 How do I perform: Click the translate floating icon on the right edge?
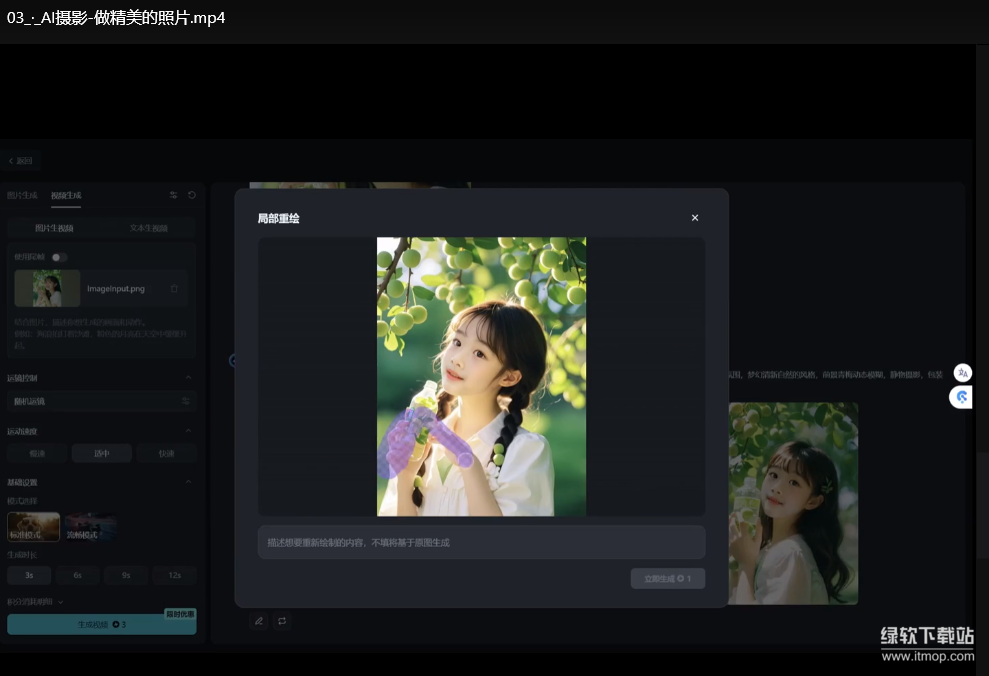963,373
